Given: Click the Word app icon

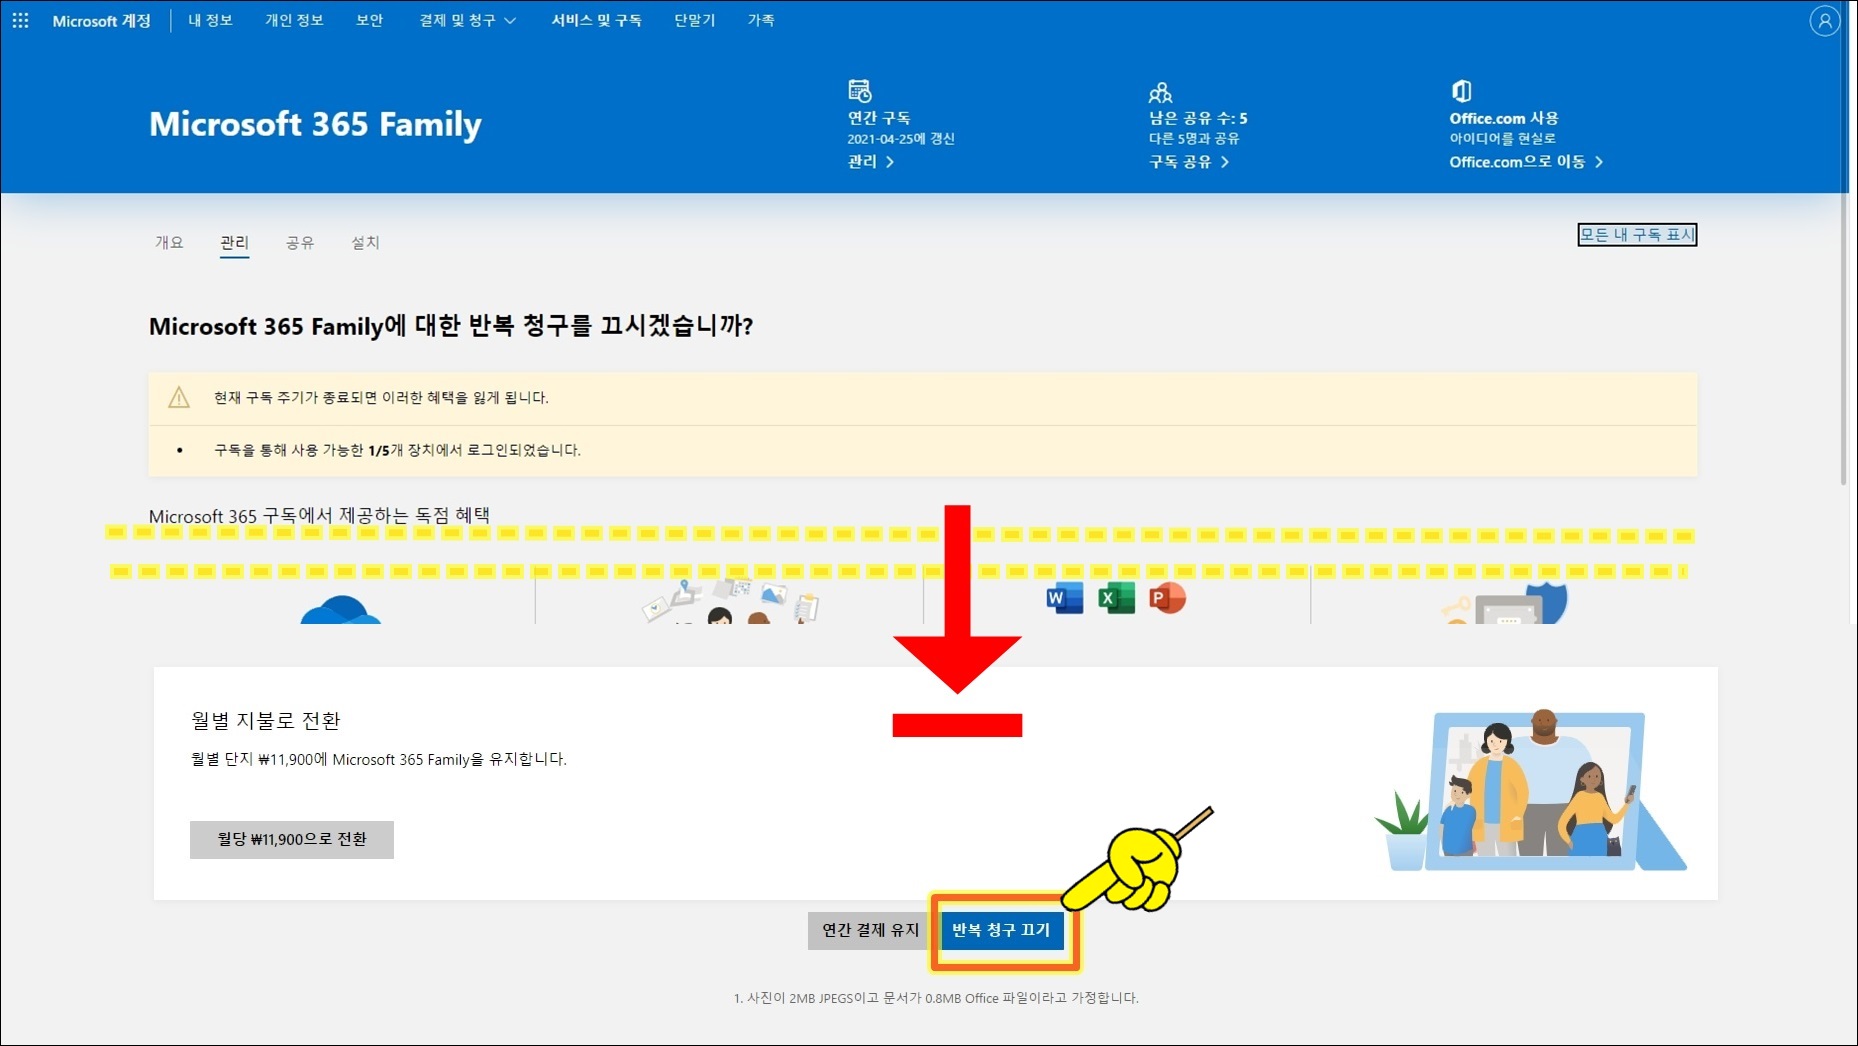Looking at the screenshot, I should coord(1064,598).
